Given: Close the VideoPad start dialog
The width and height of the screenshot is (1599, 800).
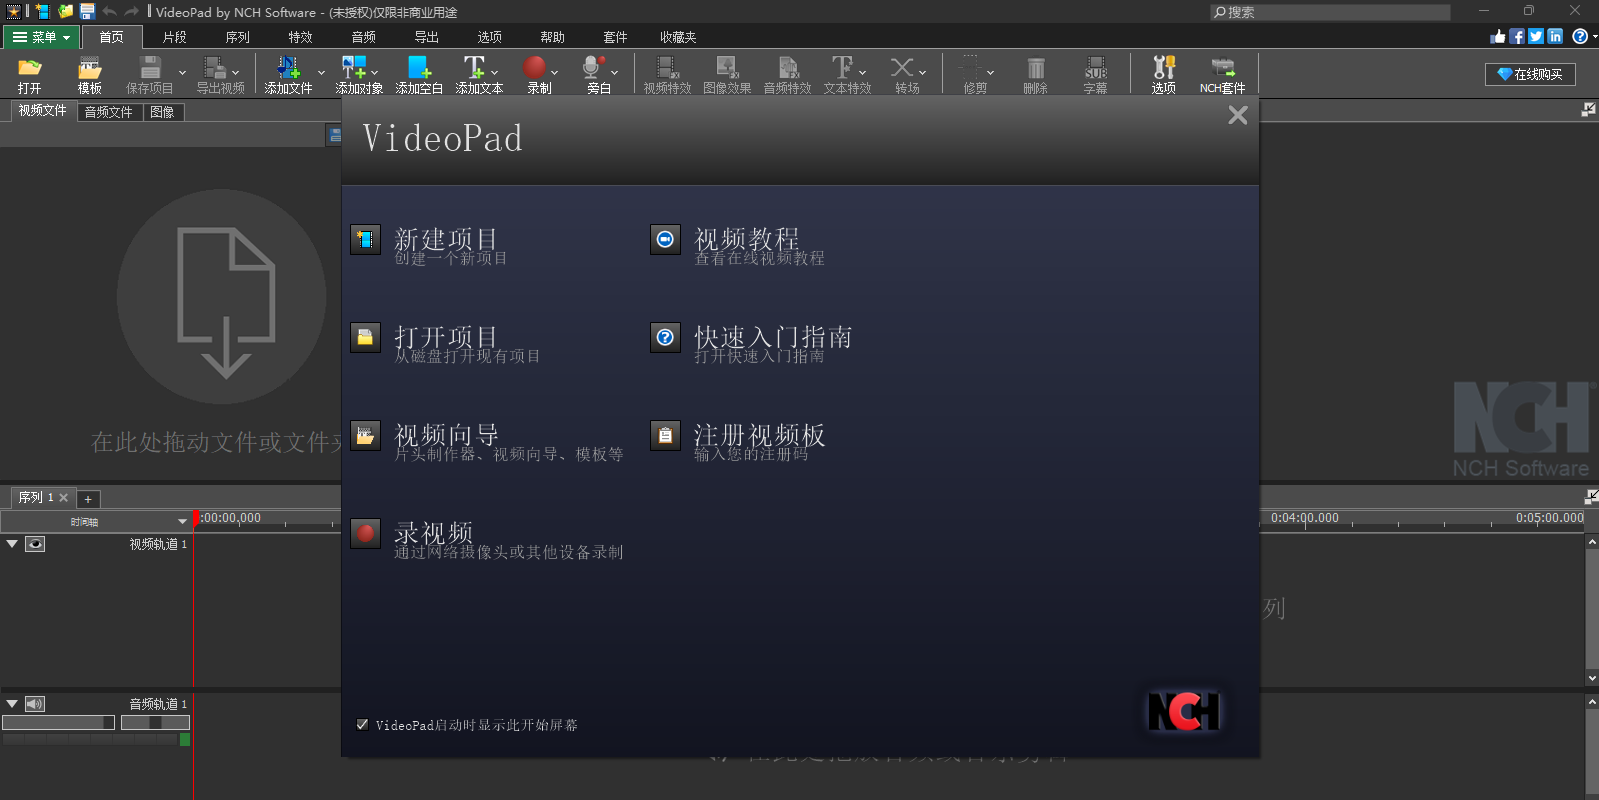Looking at the screenshot, I should tap(1238, 115).
